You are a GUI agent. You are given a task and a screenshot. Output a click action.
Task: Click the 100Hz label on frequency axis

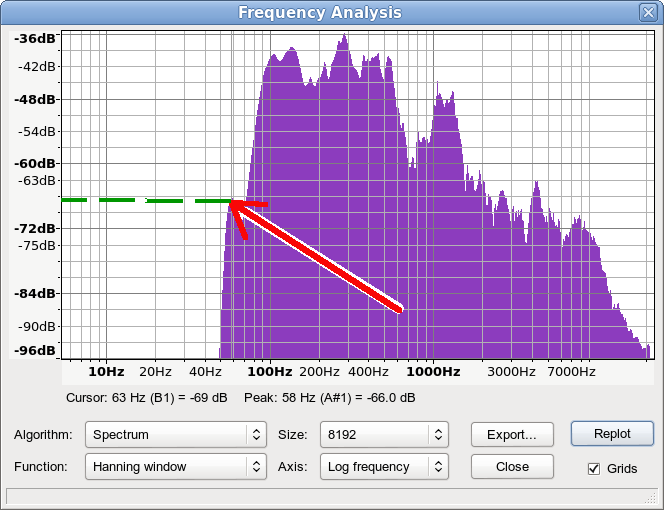pyautogui.click(x=269, y=371)
